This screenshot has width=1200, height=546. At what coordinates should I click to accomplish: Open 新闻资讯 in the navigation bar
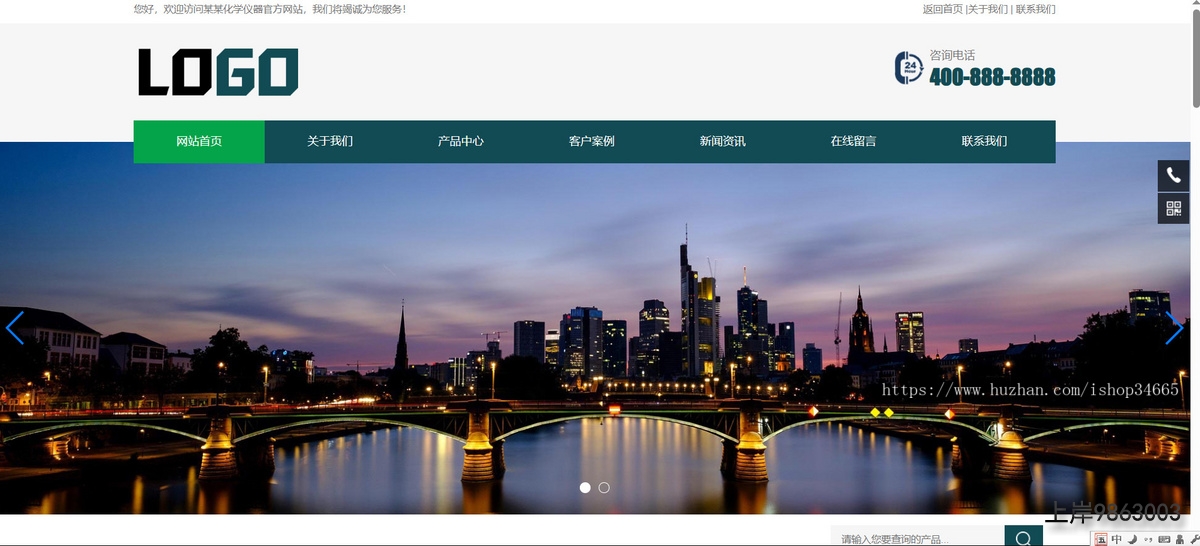coord(722,141)
